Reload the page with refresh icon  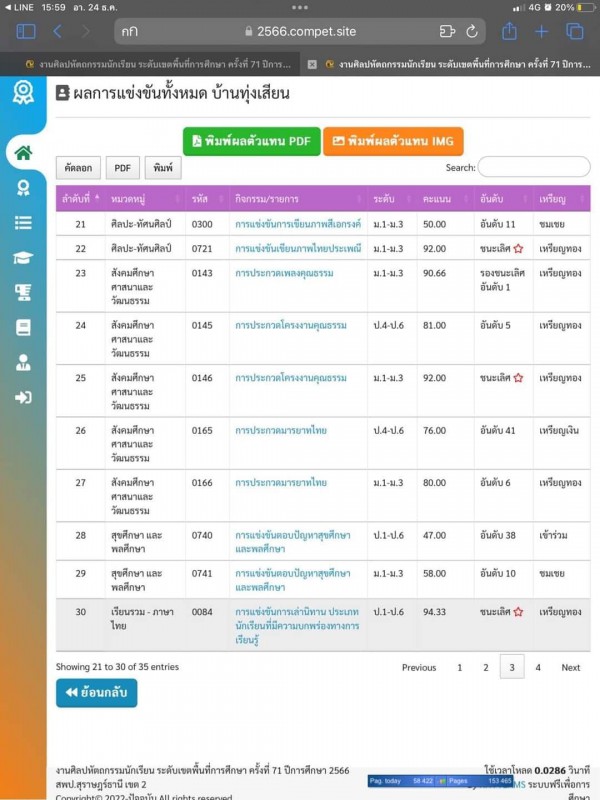tap(472, 32)
